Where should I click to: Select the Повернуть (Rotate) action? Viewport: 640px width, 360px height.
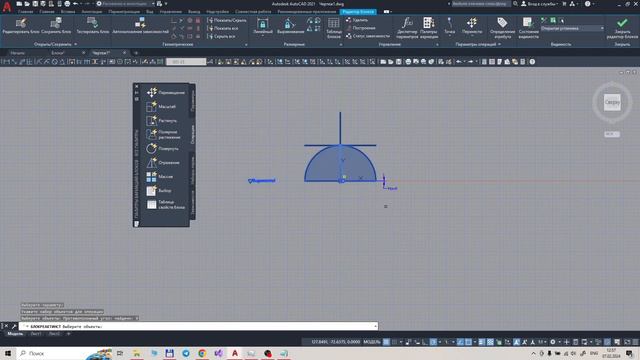(162, 149)
